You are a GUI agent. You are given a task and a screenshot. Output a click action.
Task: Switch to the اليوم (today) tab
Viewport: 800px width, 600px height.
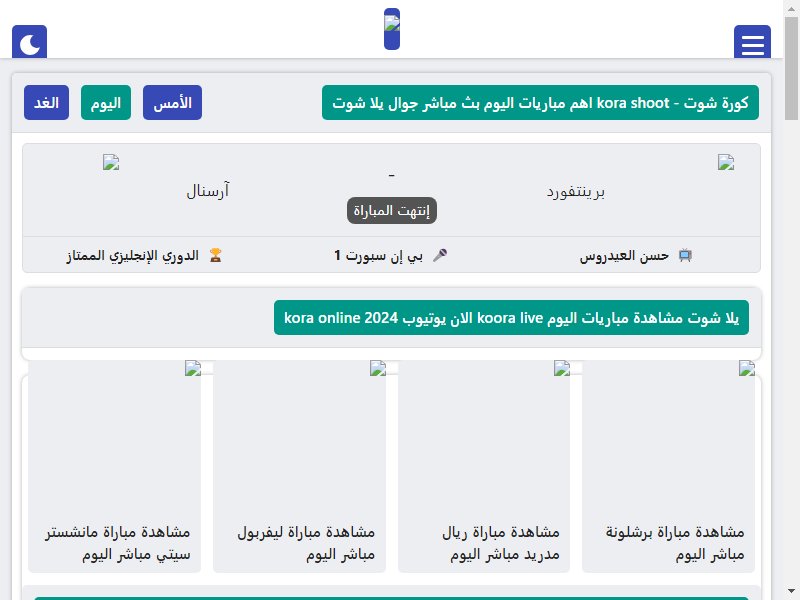coord(106,103)
